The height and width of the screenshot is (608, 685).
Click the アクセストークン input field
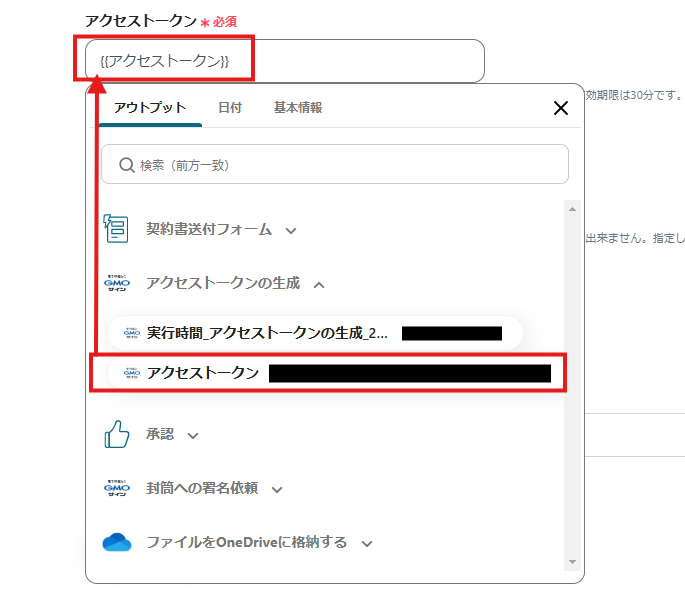(x=284, y=61)
